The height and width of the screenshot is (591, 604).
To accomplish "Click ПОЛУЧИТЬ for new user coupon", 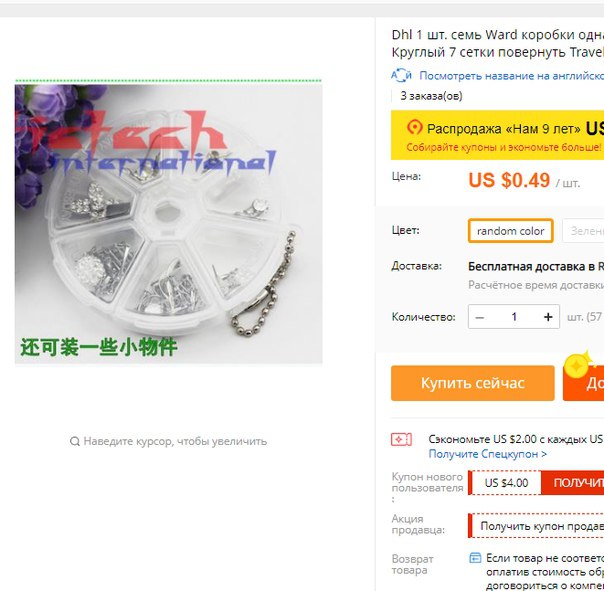I will 573,483.
